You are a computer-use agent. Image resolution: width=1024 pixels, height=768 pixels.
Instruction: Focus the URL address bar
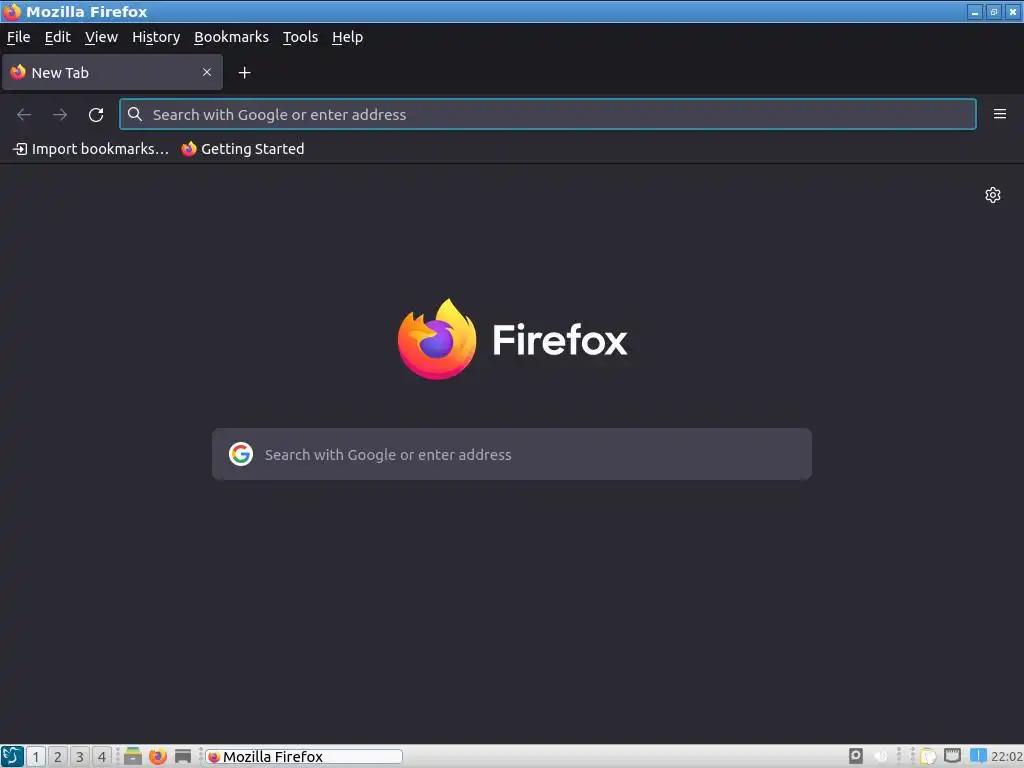548,114
